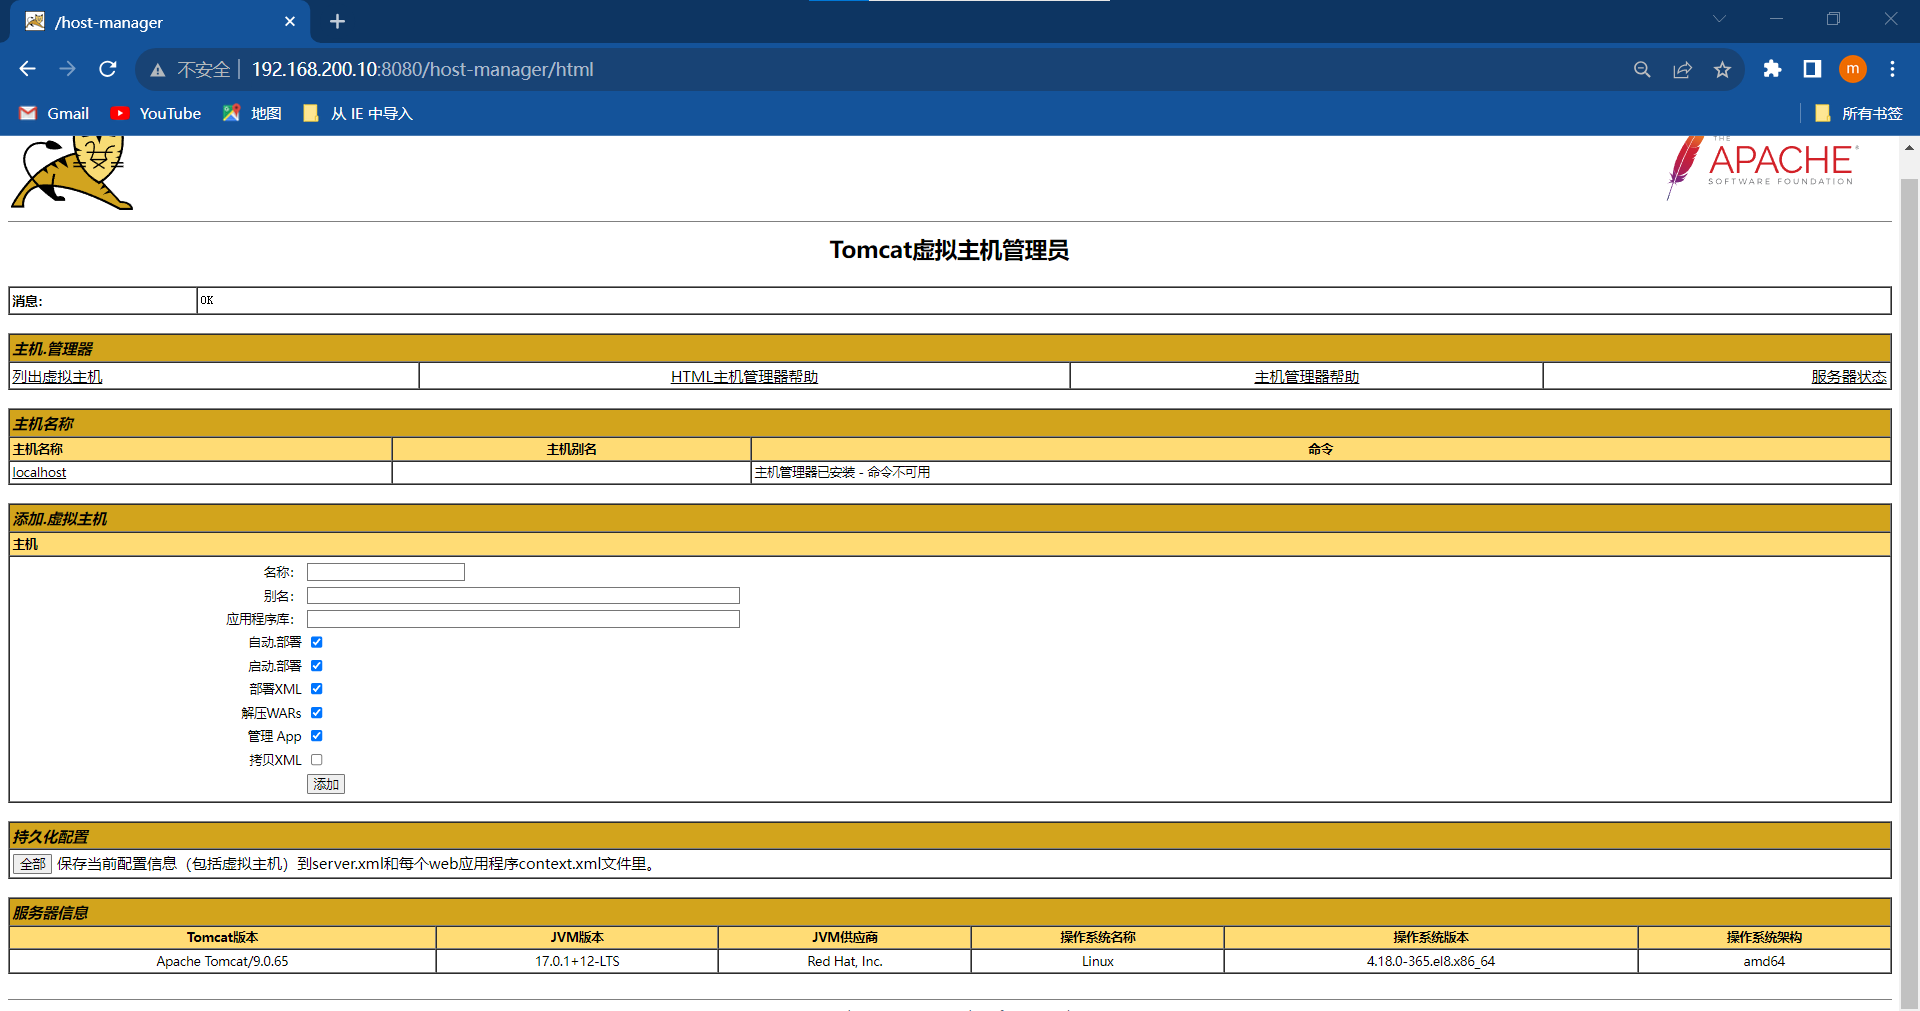Open the 列出虚拟主机 link
This screenshot has height=1011, width=1920.
[57, 376]
